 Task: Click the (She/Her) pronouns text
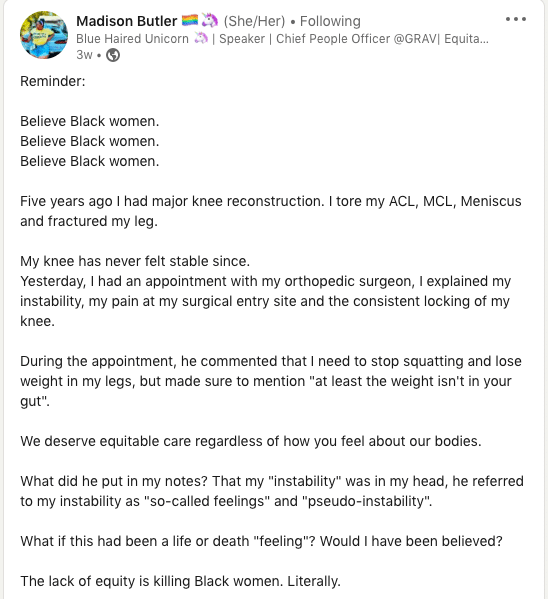[255, 21]
